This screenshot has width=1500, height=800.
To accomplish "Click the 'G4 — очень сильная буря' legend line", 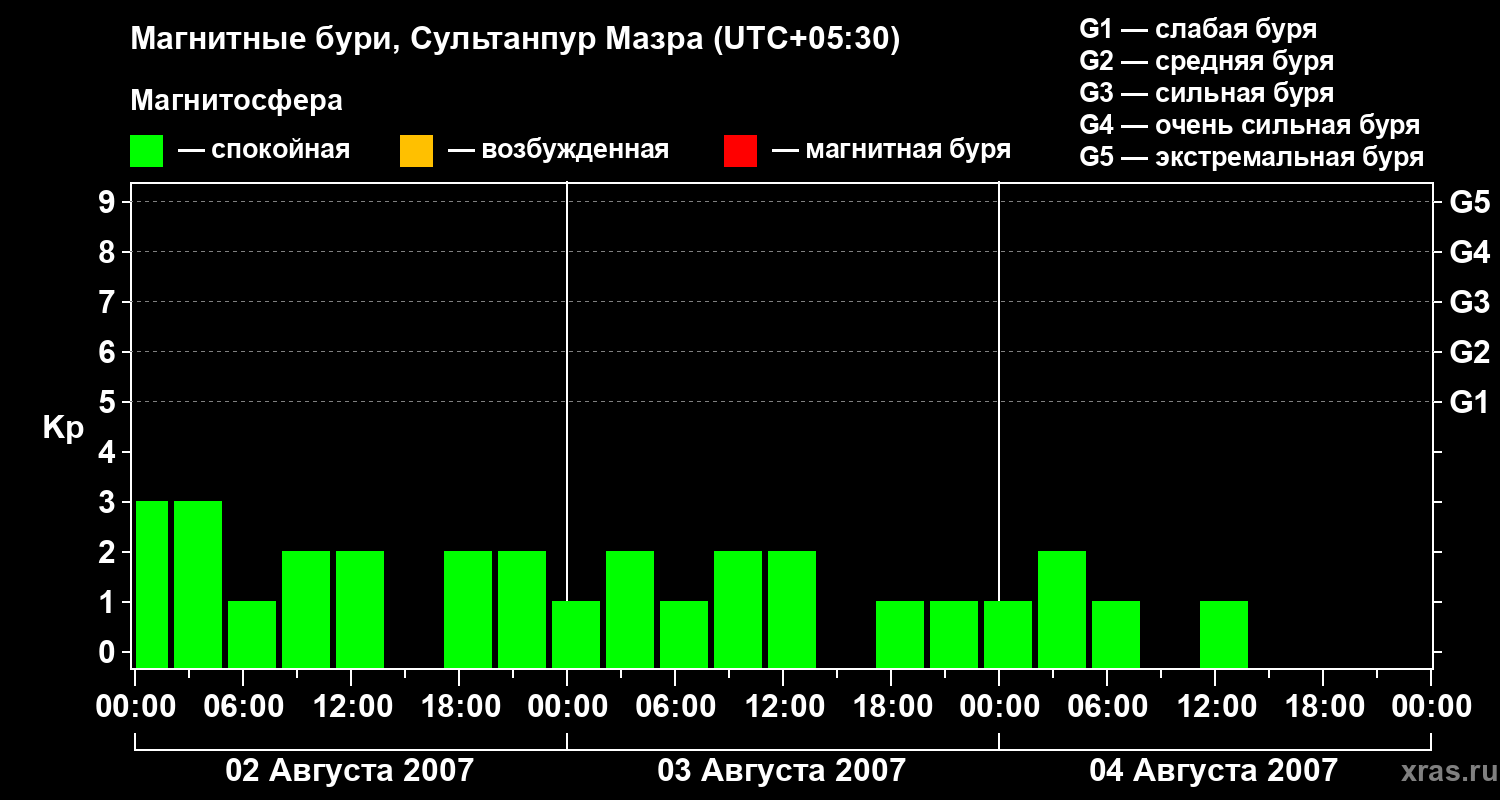I will click(1250, 125).
